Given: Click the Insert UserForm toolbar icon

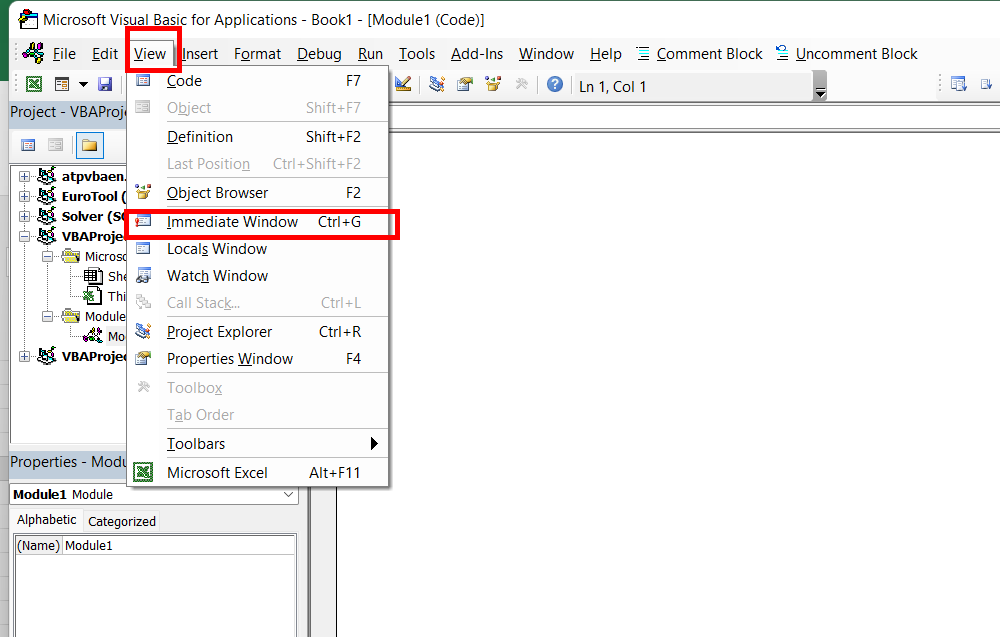Looking at the screenshot, I should [62, 84].
